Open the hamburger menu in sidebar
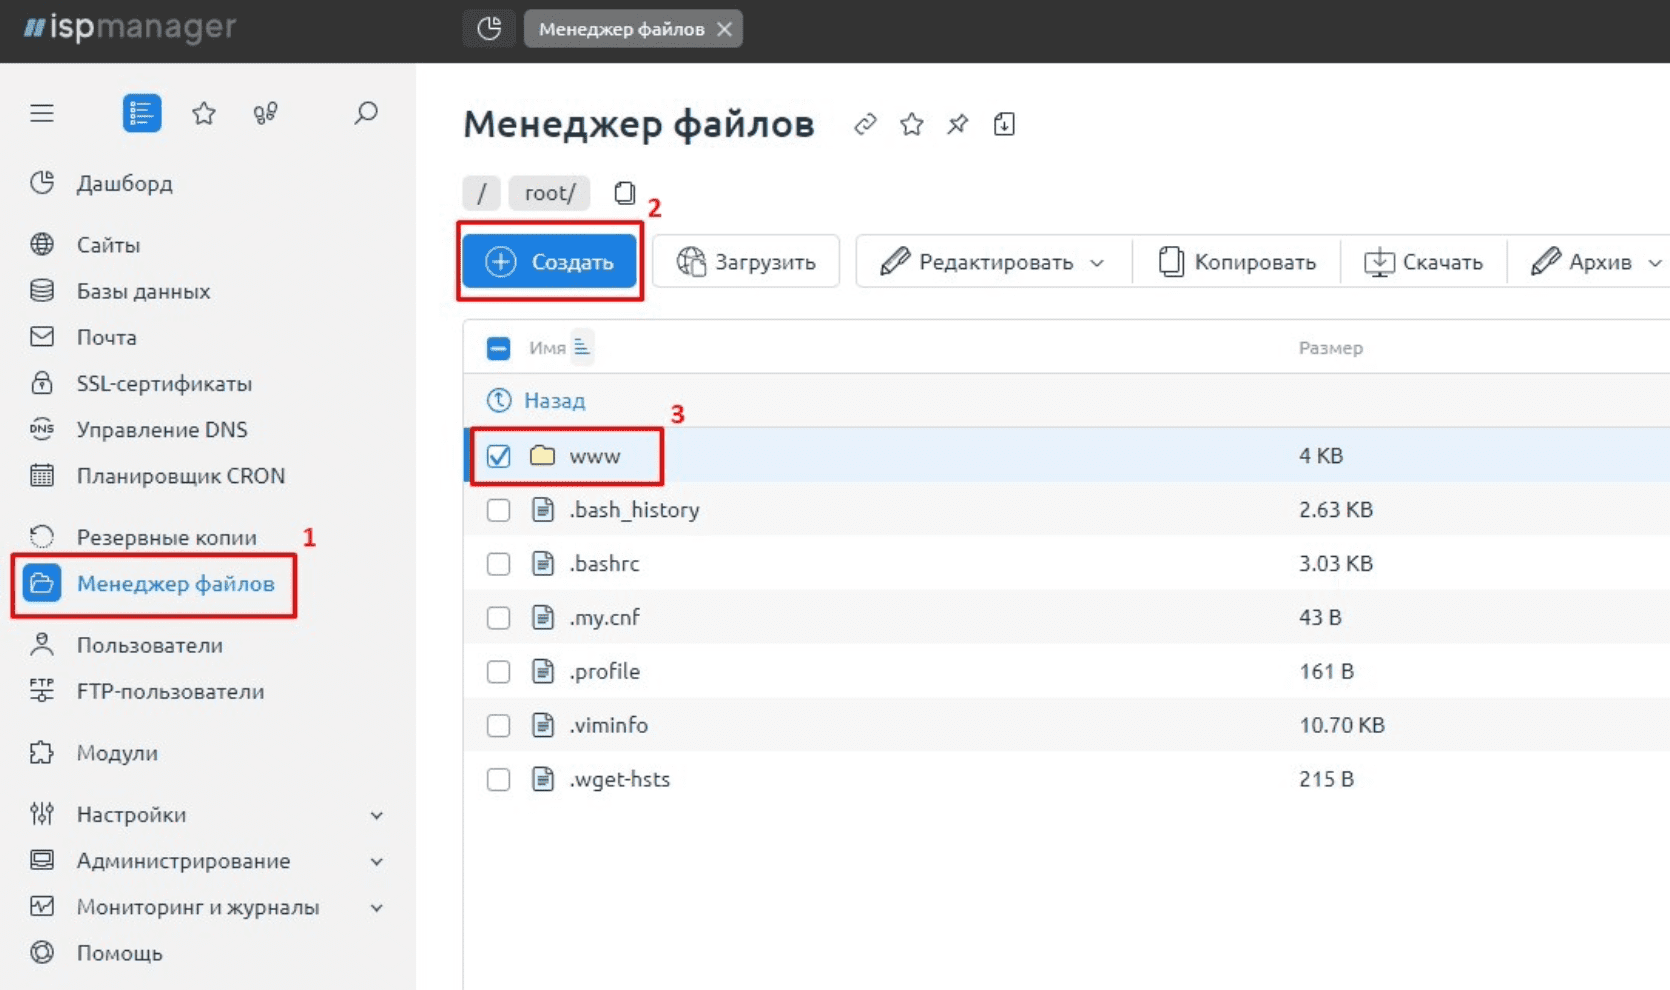The width and height of the screenshot is (1670, 990). tap(42, 113)
